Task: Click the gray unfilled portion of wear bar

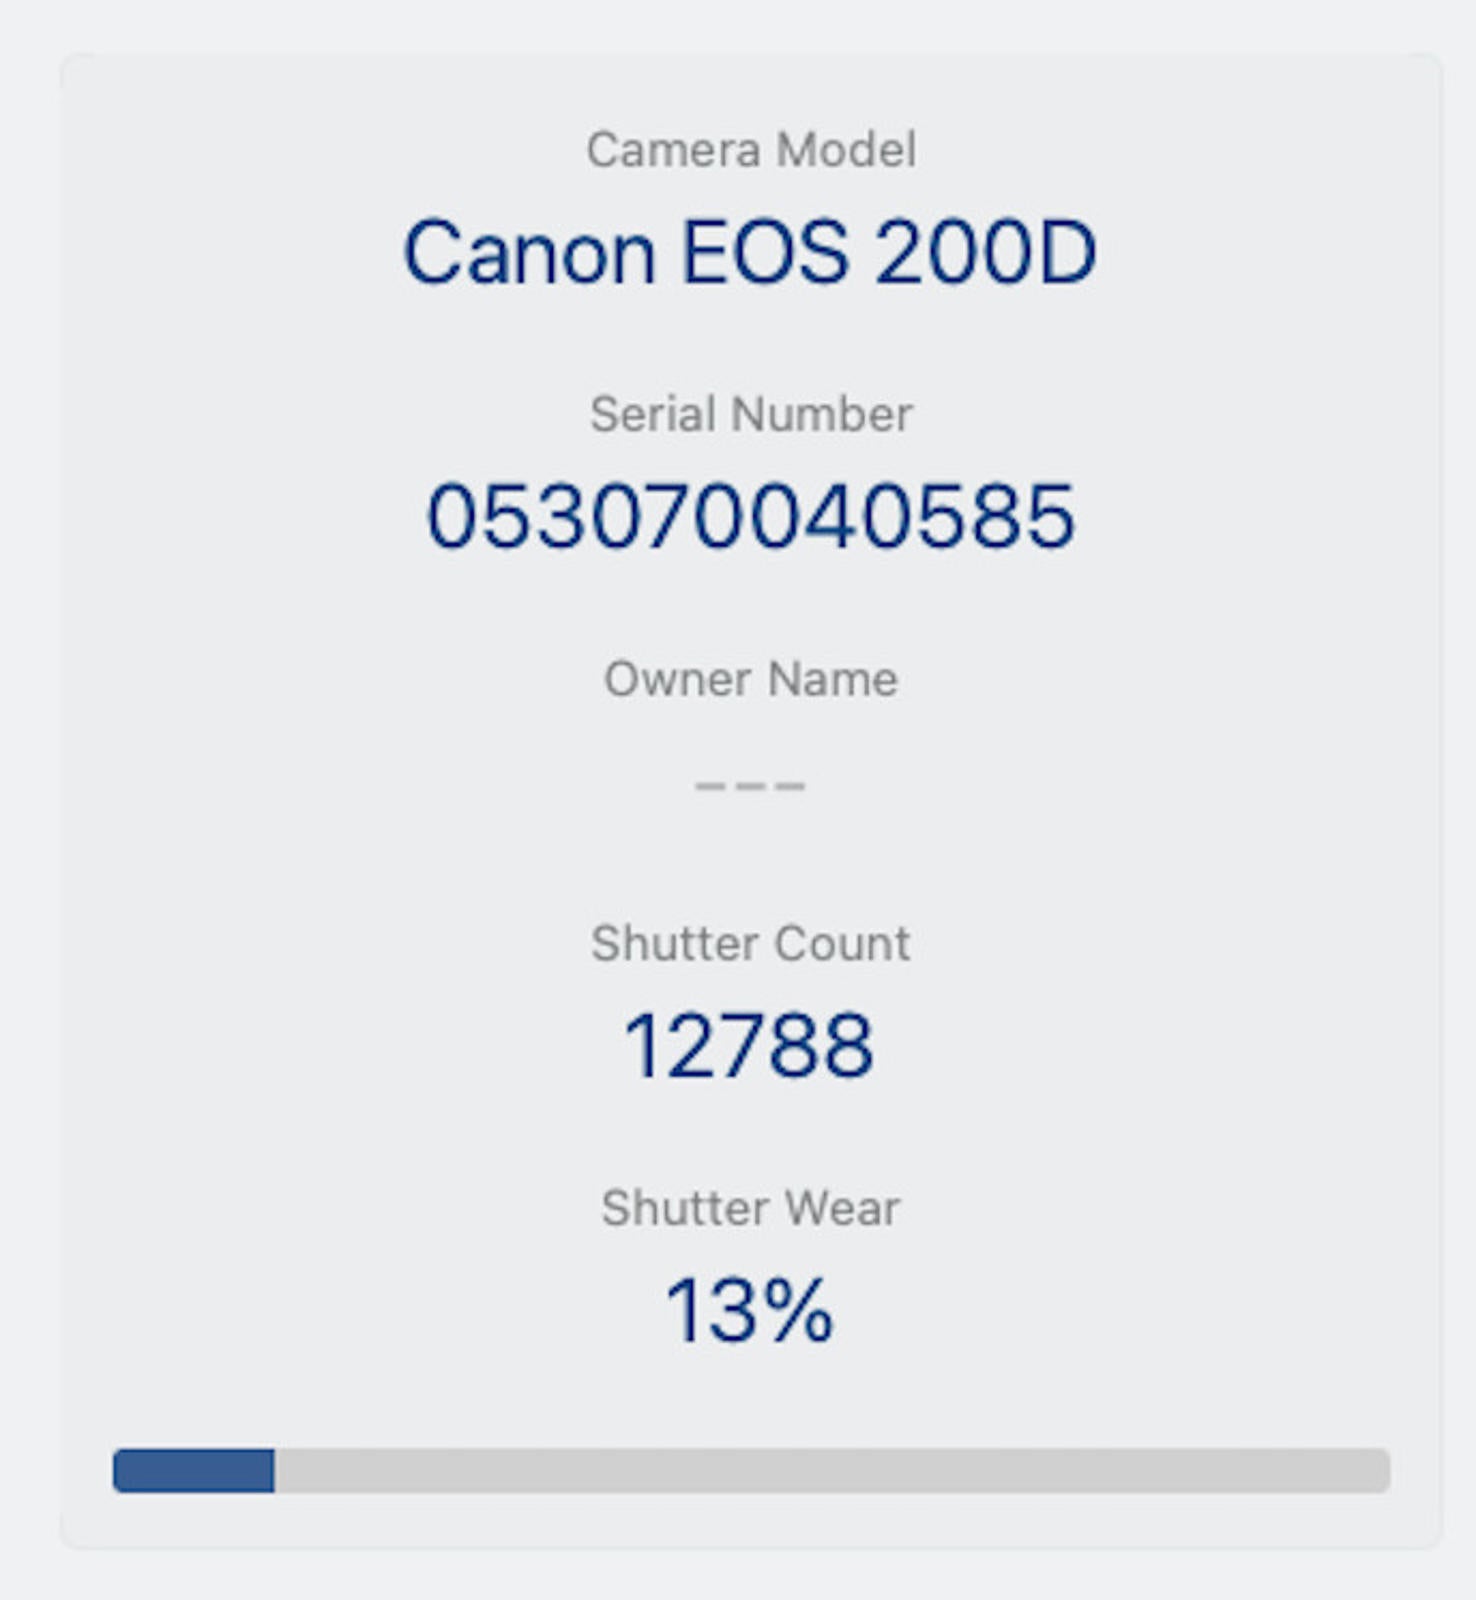Action: [x=830, y=1471]
